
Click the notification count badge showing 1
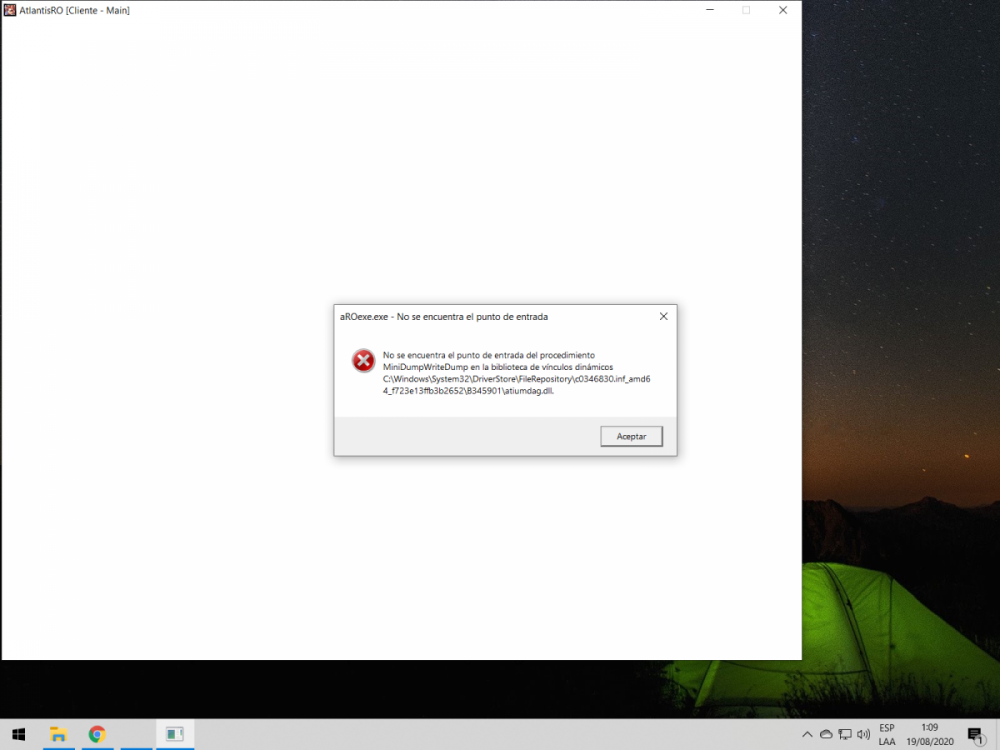point(983,741)
